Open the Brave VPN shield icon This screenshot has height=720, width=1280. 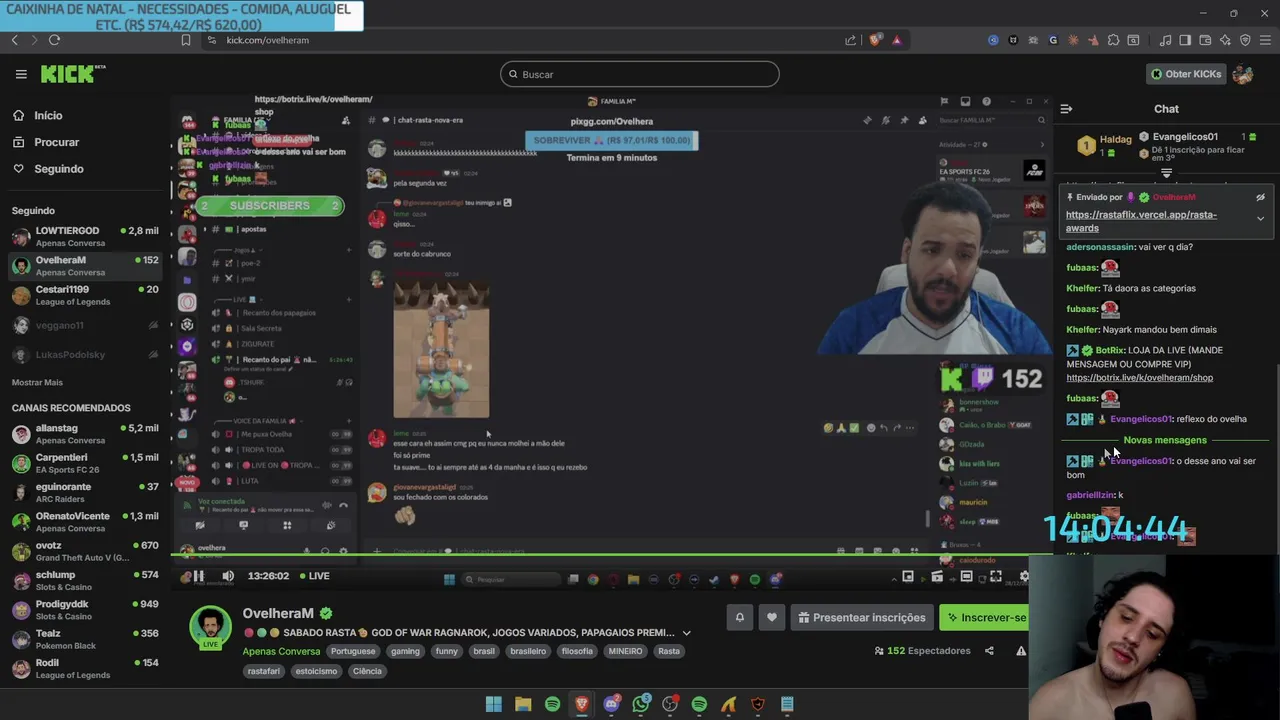(x=1245, y=40)
